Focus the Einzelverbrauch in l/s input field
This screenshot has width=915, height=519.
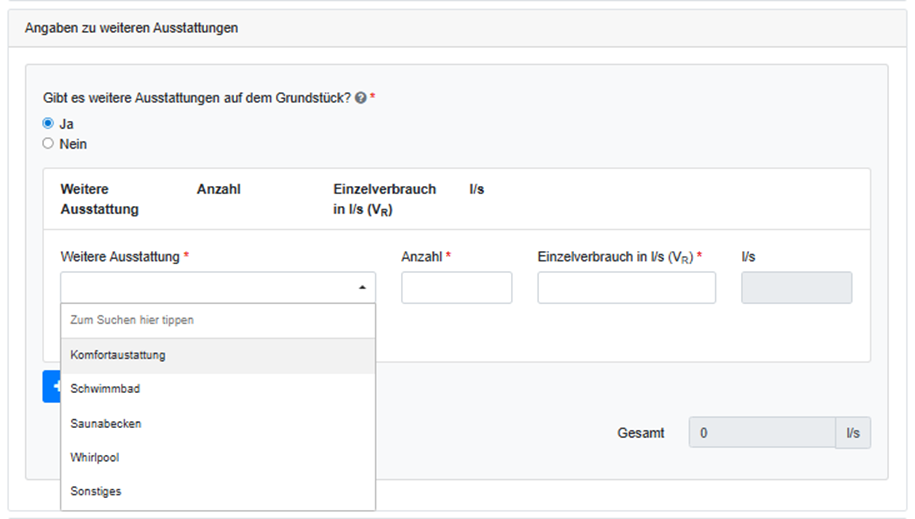pyautogui.click(x=626, y=288)
